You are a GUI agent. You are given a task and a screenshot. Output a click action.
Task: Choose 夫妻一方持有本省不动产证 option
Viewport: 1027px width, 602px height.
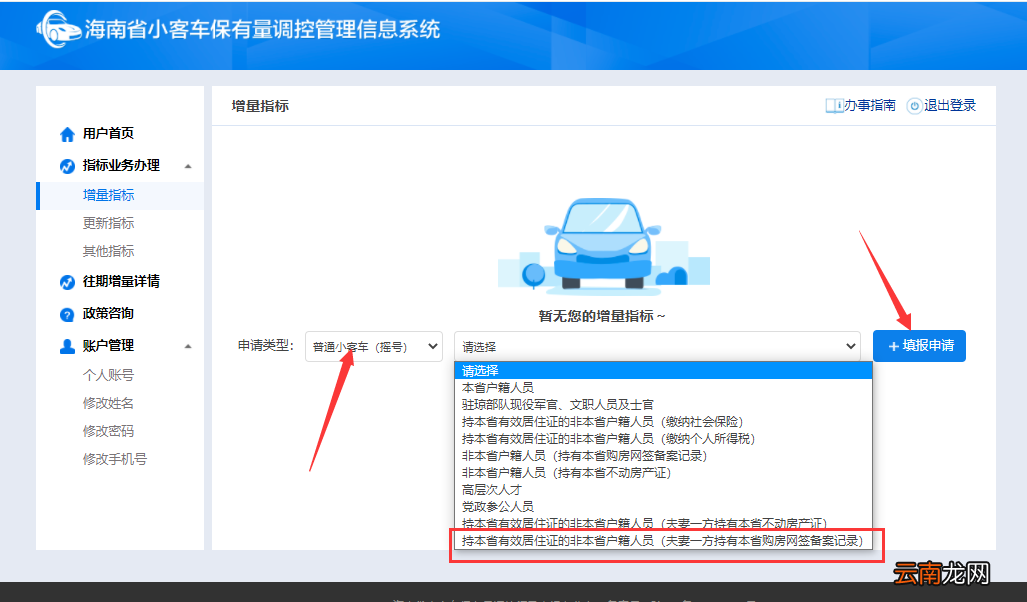[663, 523]
